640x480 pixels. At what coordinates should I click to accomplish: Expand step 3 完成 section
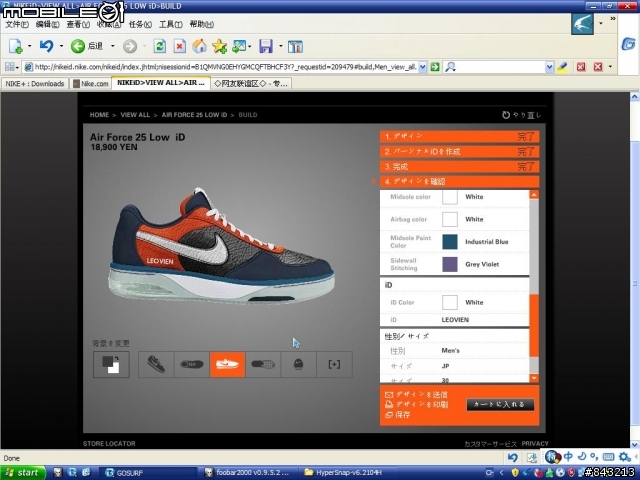point(460,167)
